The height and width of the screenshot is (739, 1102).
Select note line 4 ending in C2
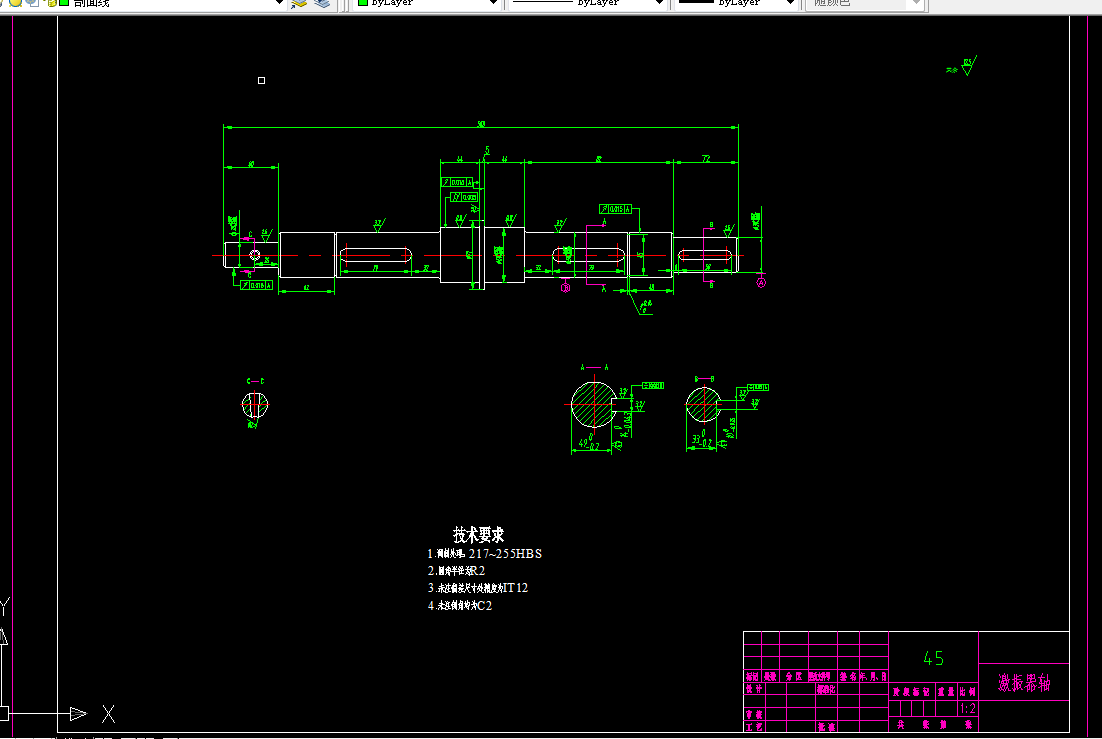tap(460, 605)
